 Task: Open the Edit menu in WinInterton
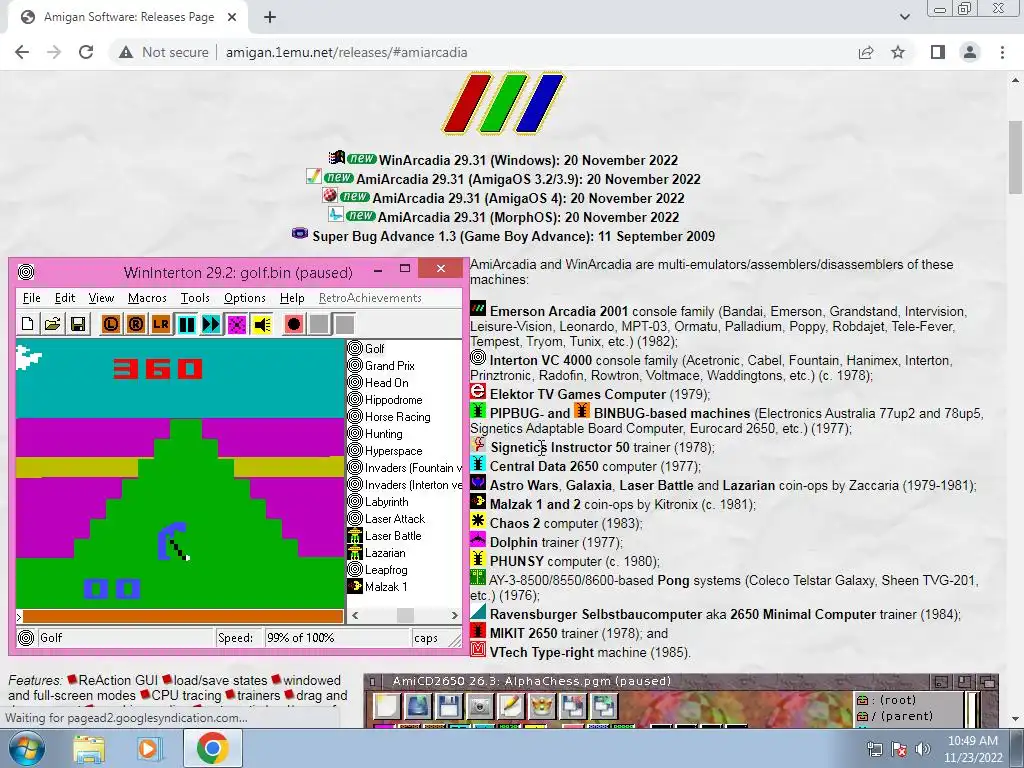coord(65,298)
